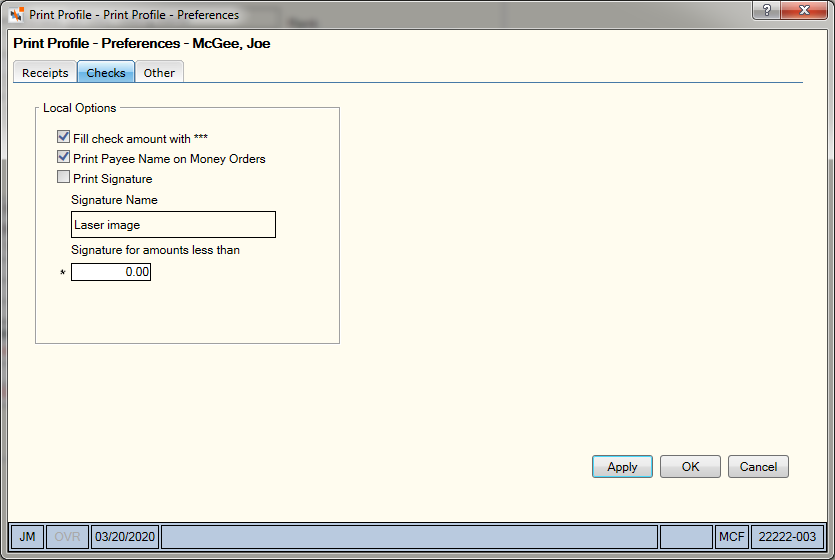Click the application icon in title bar

16,14
